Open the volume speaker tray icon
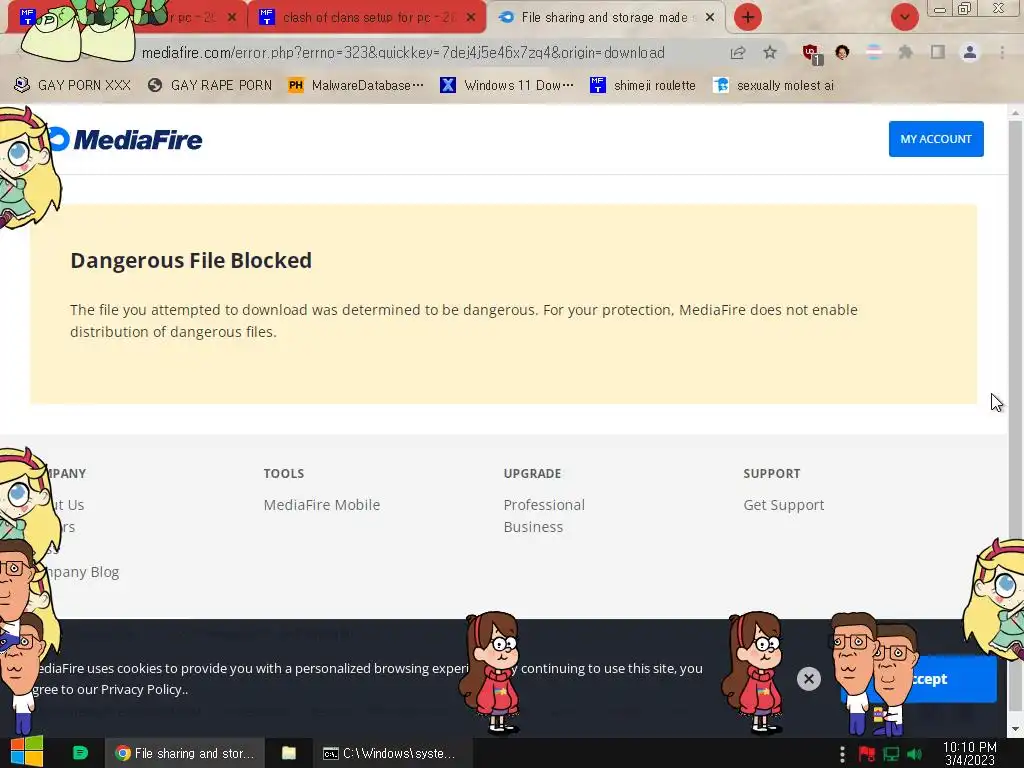The width and height of the screenshot is (1024, 768). pos(915,754)
